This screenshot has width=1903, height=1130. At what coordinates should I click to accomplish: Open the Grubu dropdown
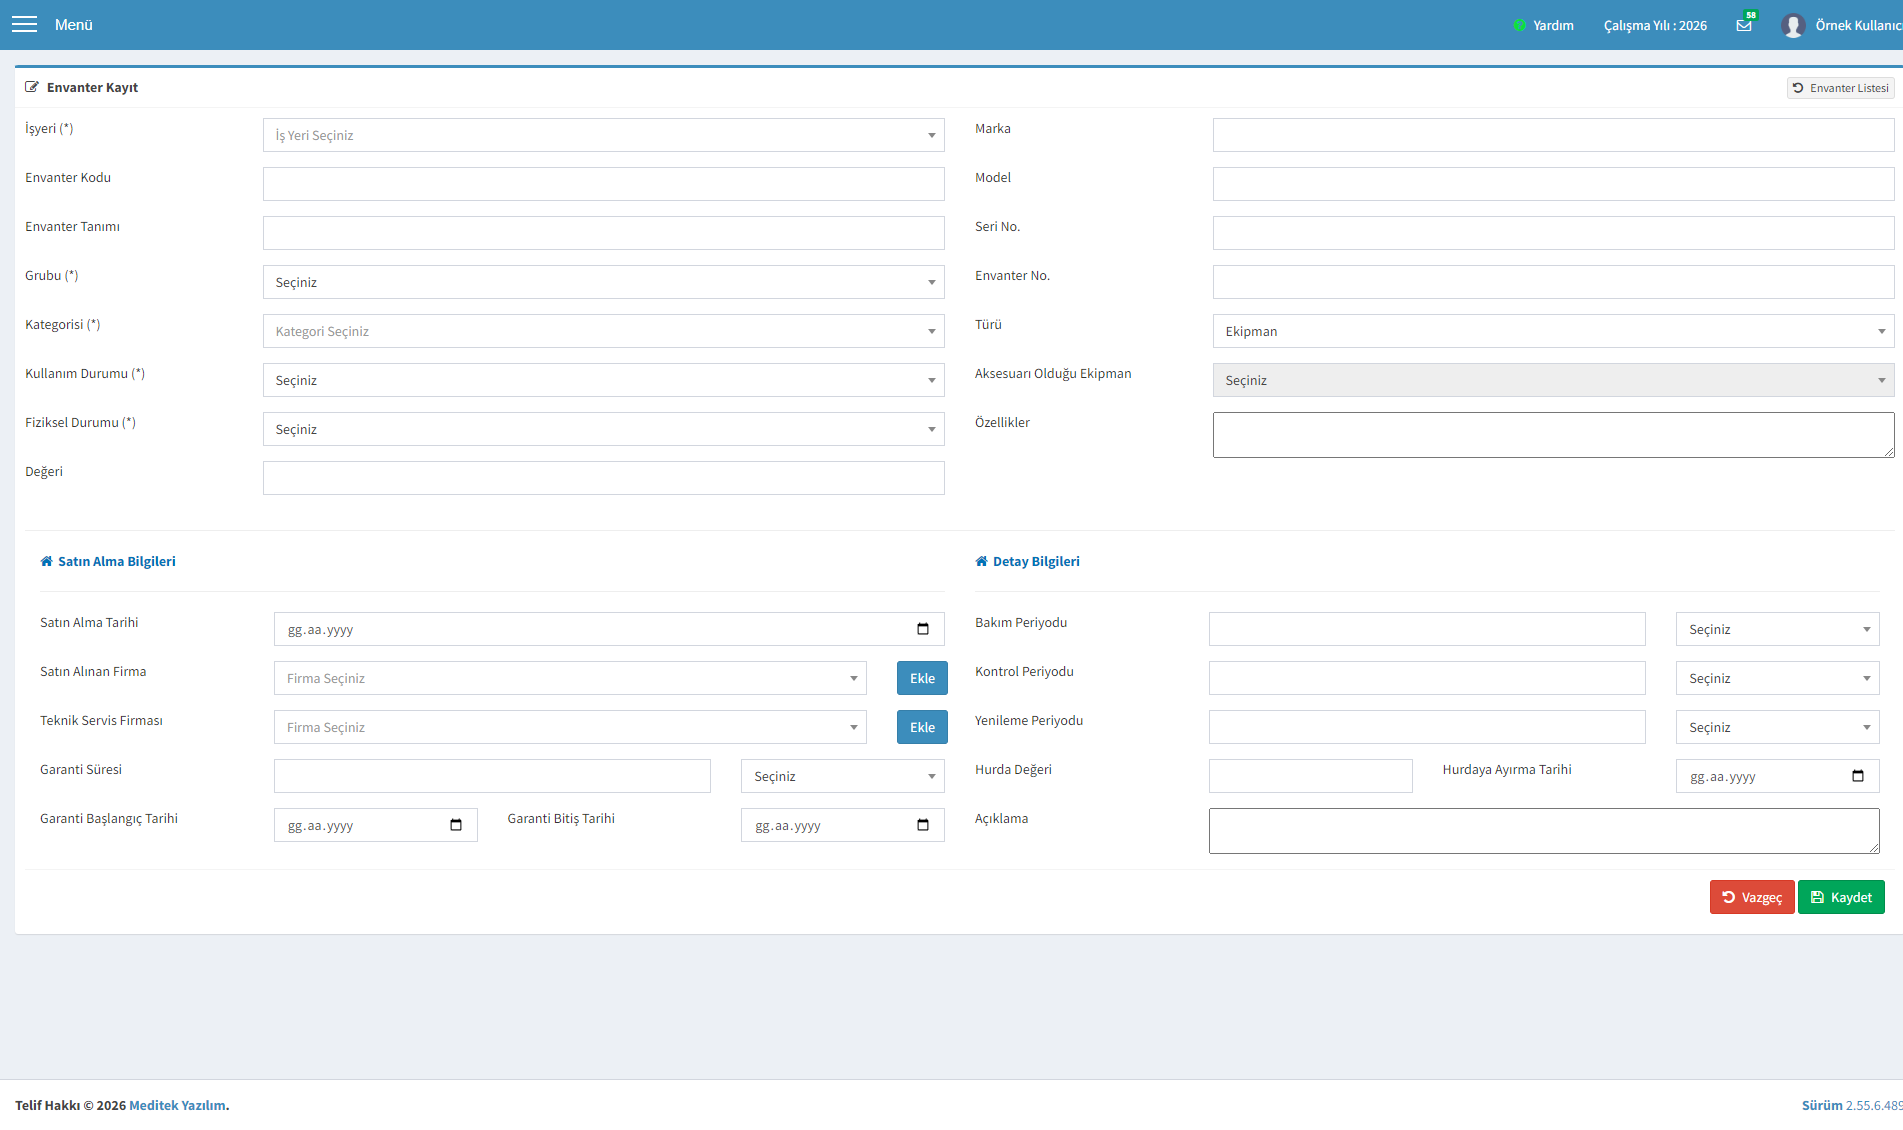[603, 282]
